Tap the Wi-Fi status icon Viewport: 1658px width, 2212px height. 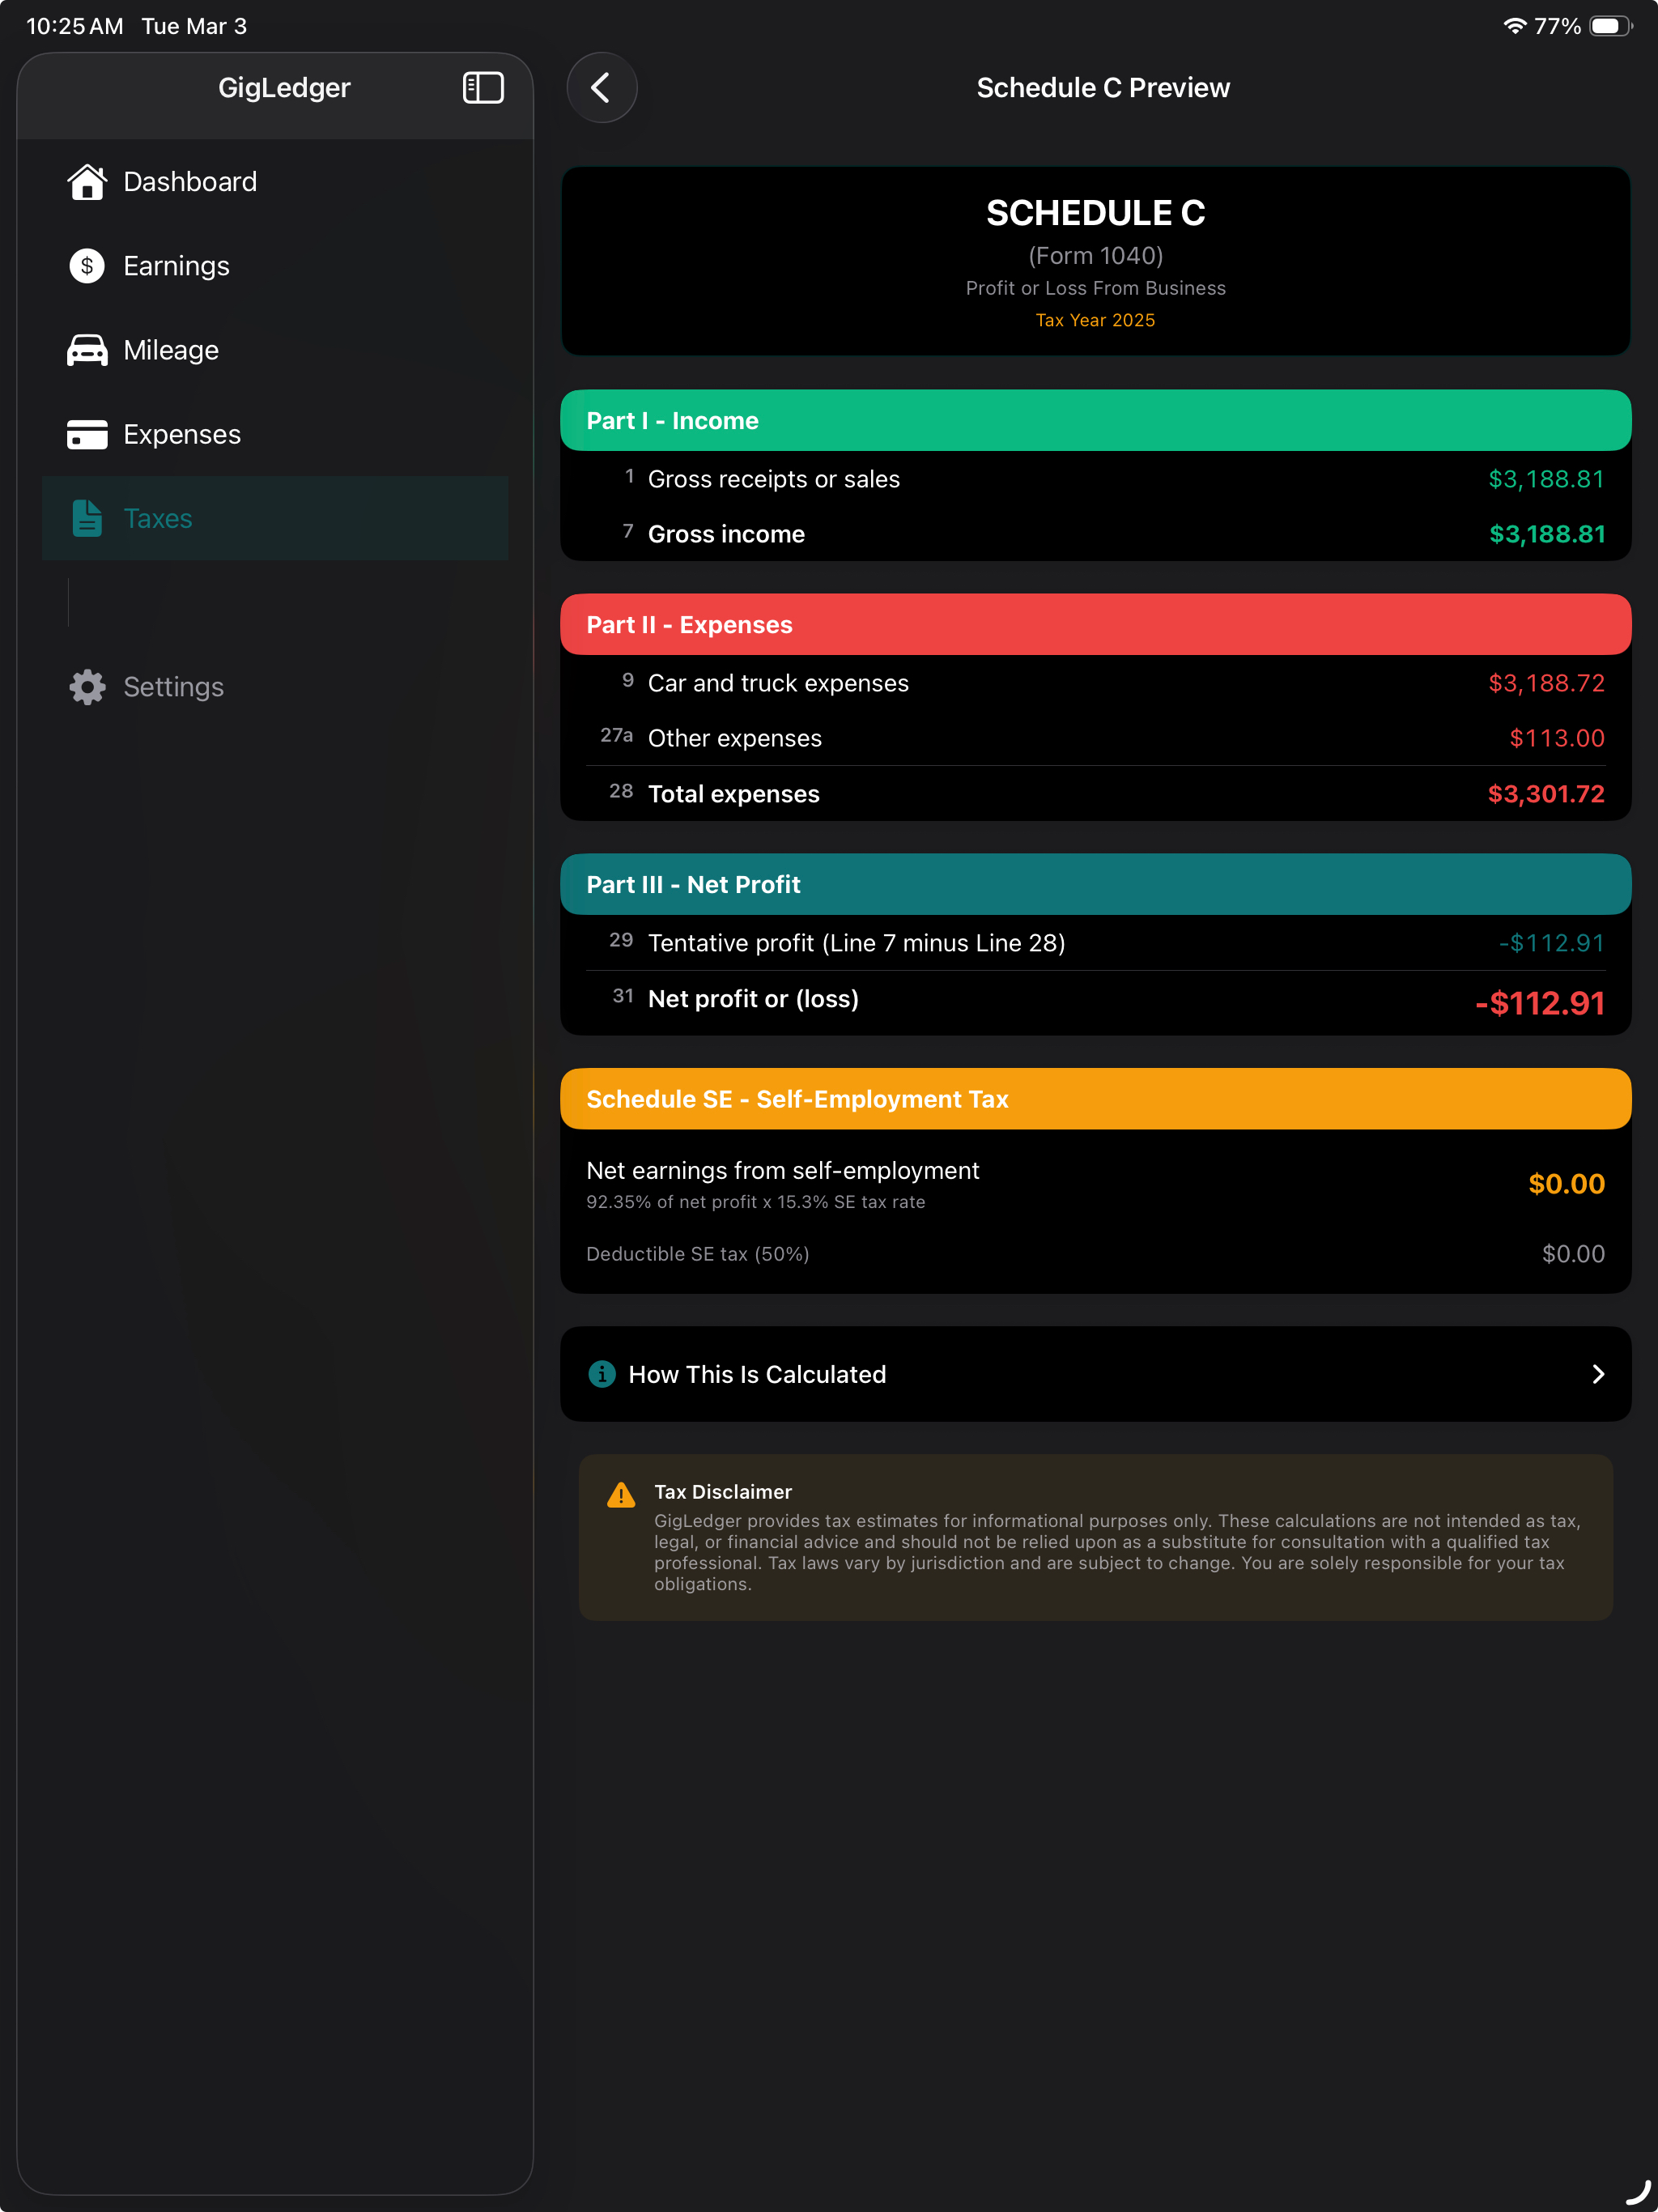[1515, 26]
